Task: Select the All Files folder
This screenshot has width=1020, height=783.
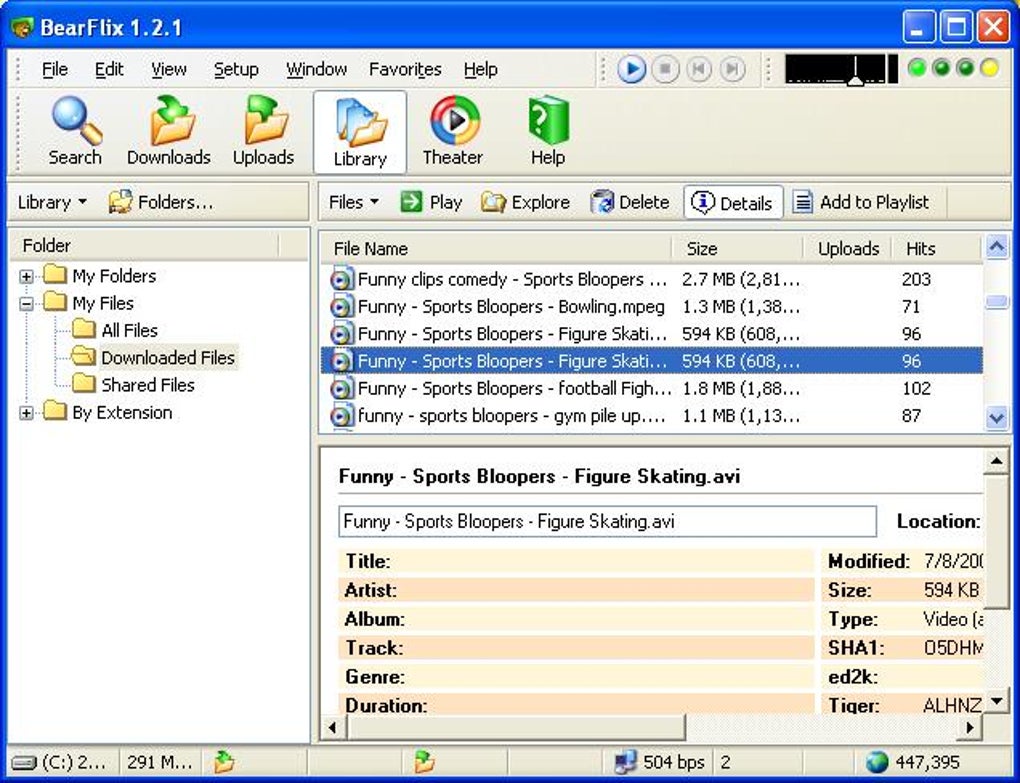Action: tap(129, 331)
